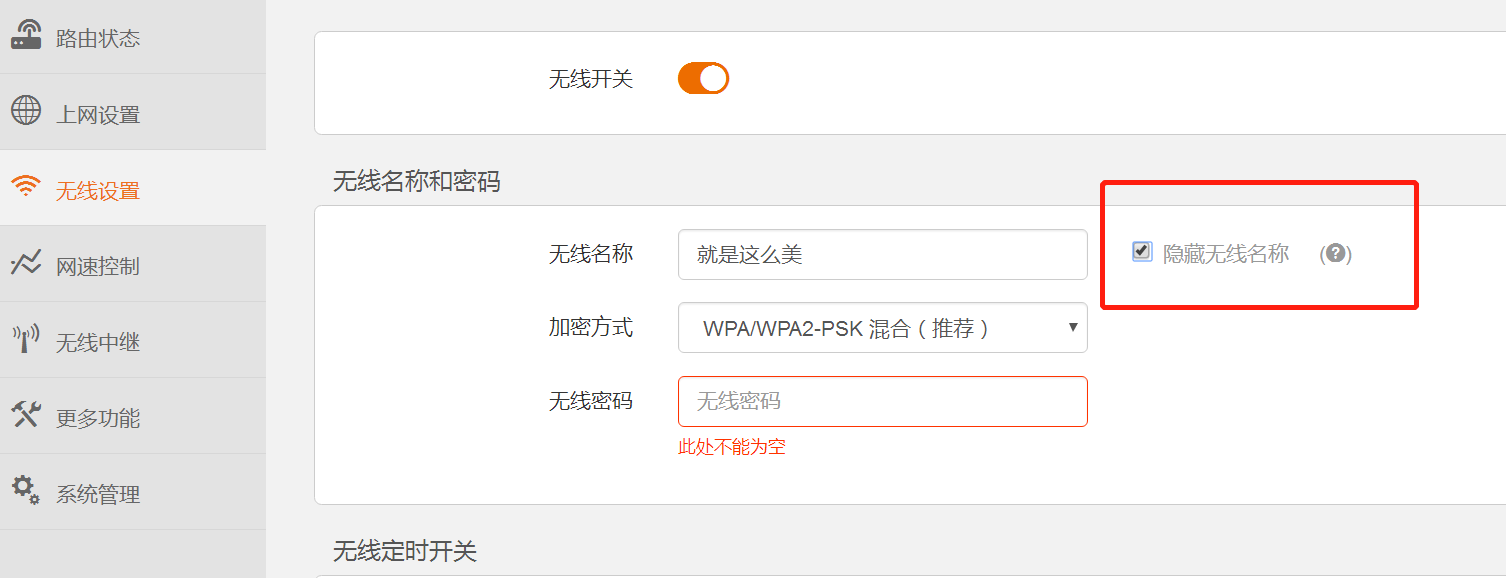Click the router status icon
The height and width of the screenshot is (578, 1506).
tap(26, 35)
